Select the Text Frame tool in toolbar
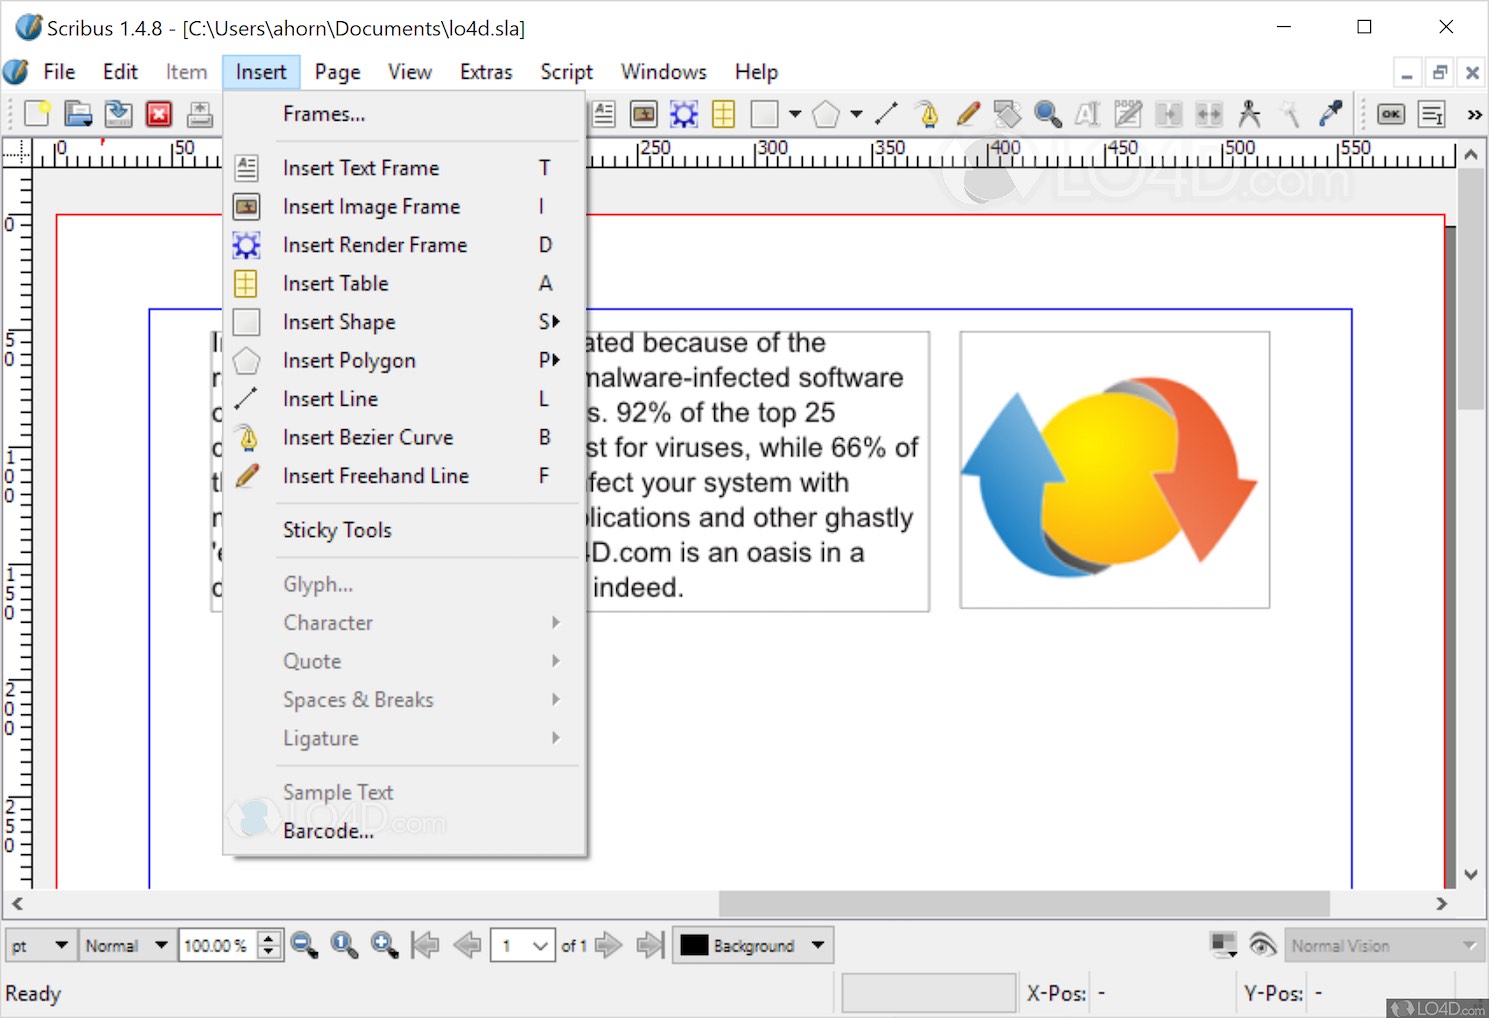Viewport: 1489px width, 1018px height. coord(604,114)
